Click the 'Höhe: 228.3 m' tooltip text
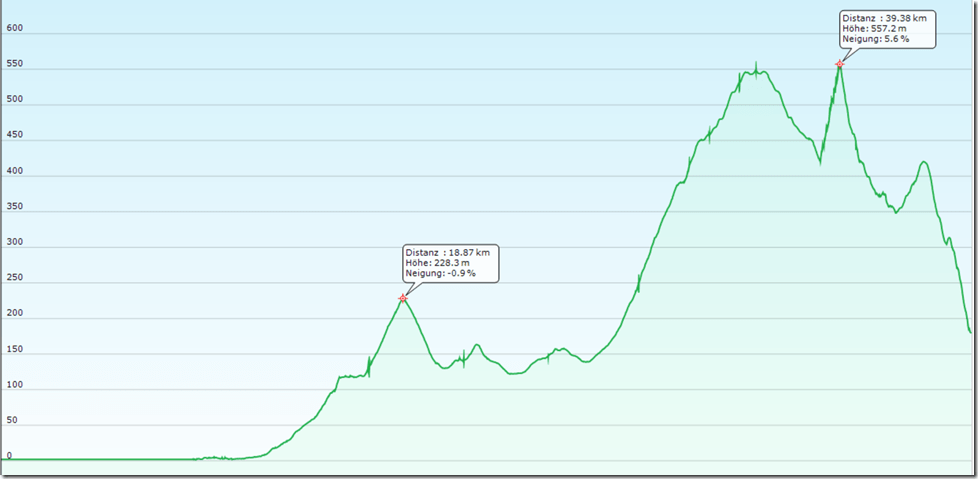Image resolution: width=978 pixels, height=479 pixels. click(440, 262)
